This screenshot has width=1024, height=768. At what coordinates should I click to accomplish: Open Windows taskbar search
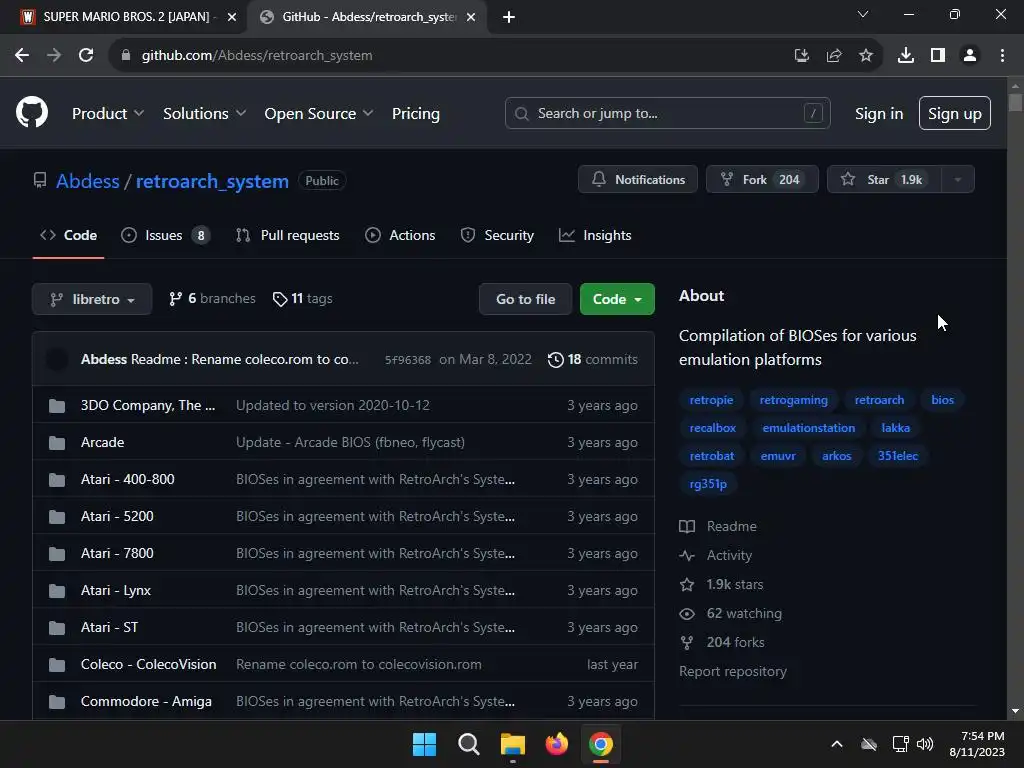[x=469, y=744]
